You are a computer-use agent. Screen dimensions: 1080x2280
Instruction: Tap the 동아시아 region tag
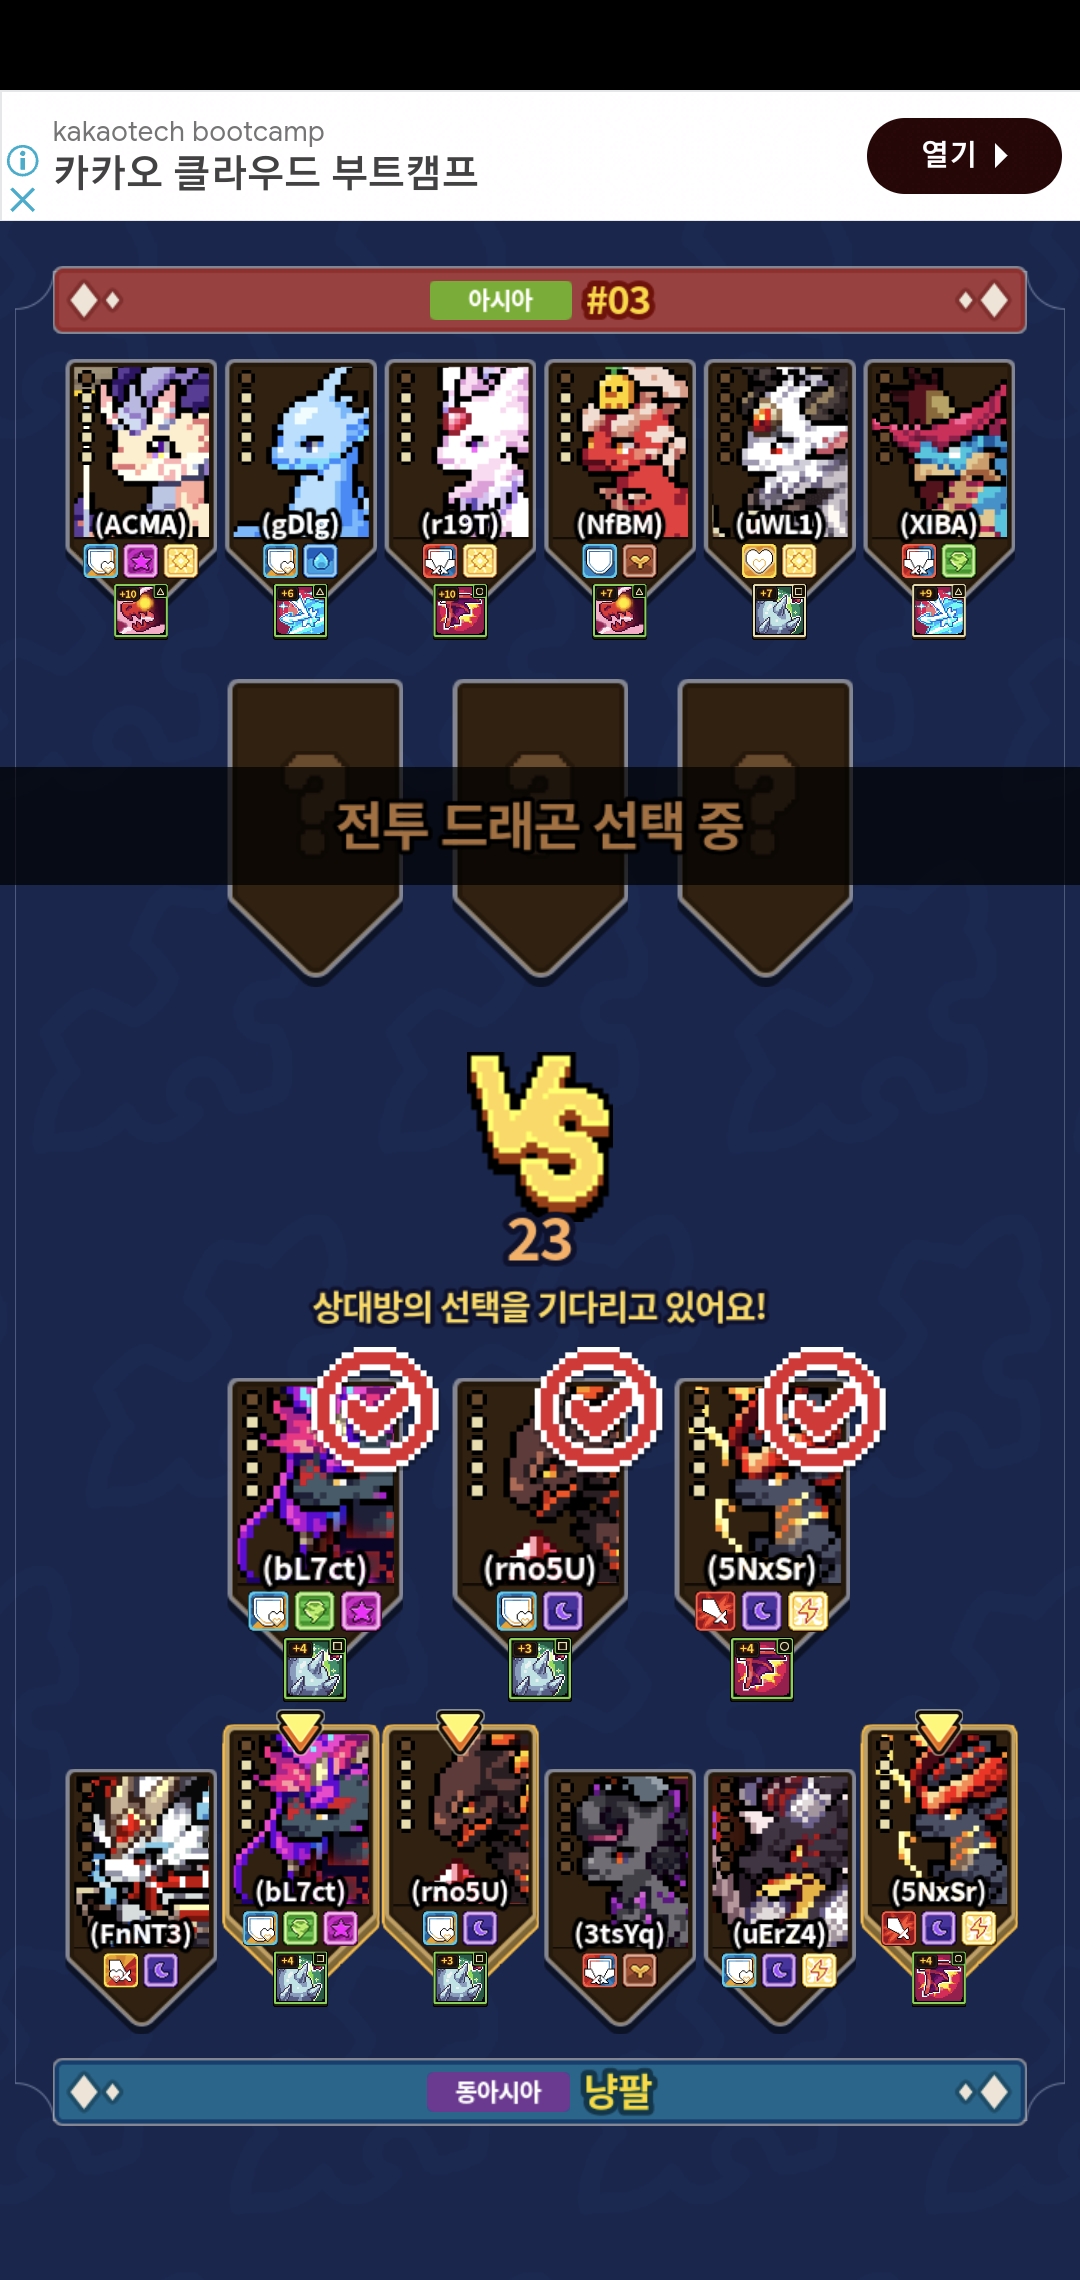[498, 2091]
